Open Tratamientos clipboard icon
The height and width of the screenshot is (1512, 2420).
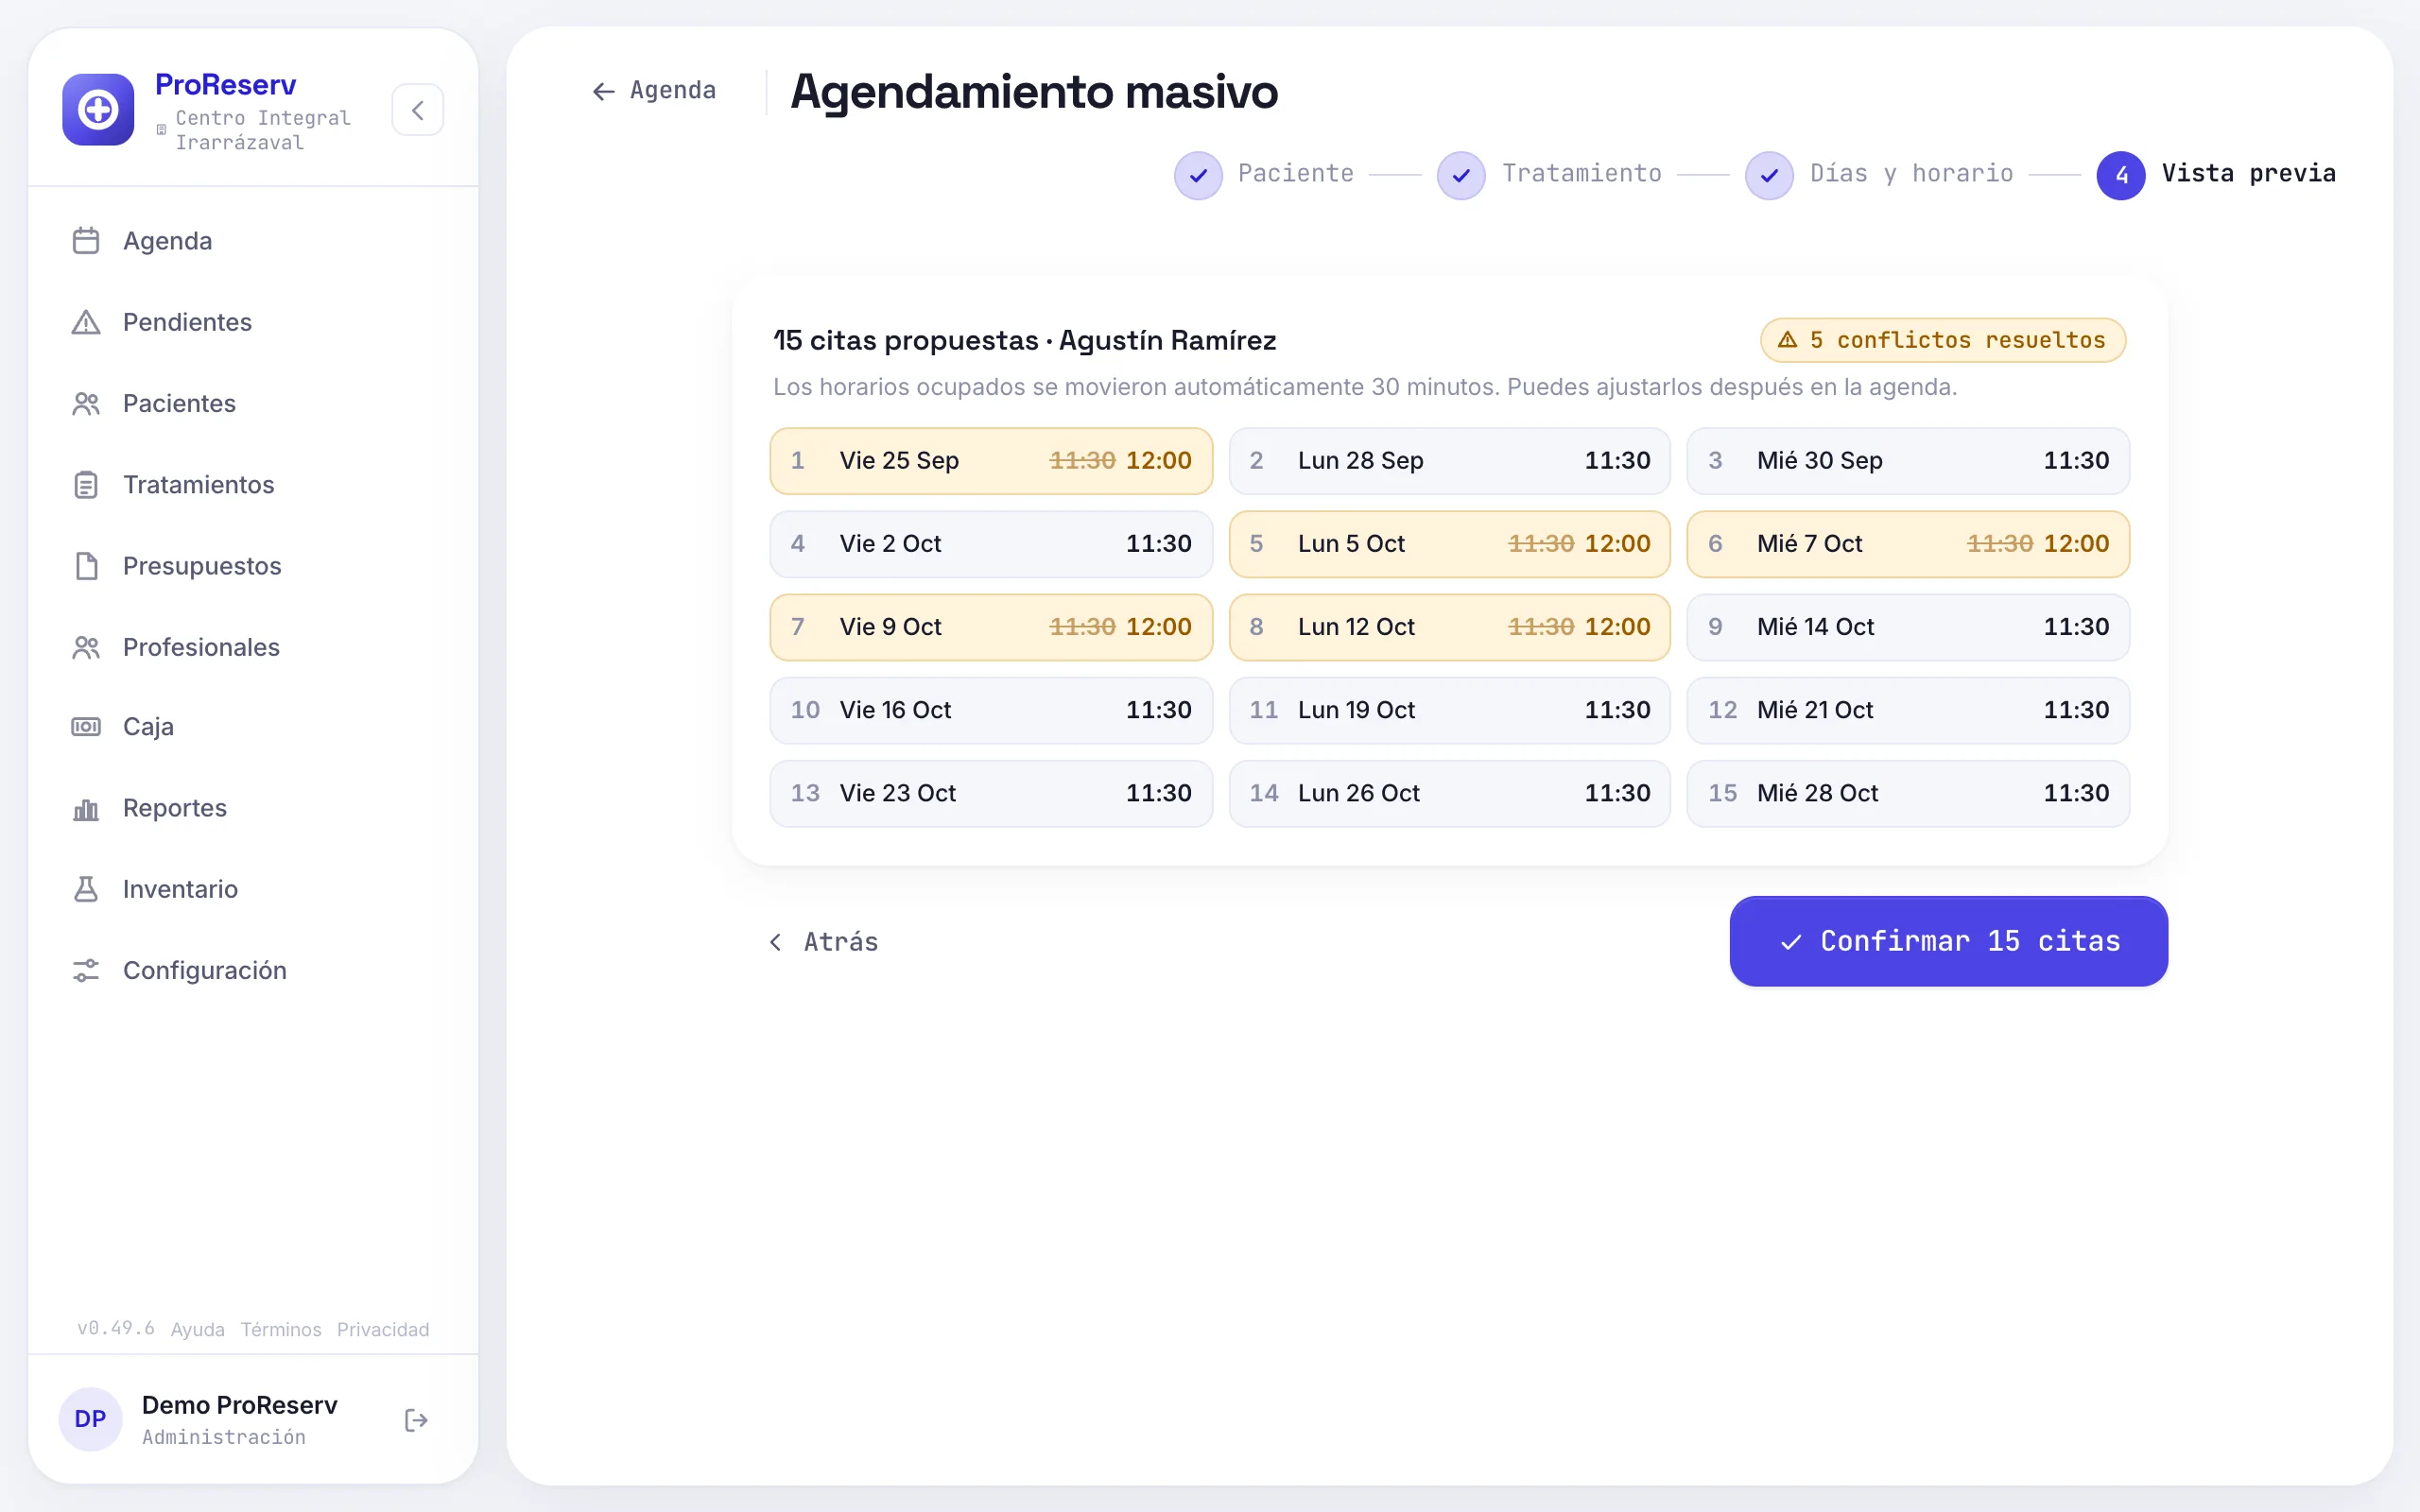(86, 485)
